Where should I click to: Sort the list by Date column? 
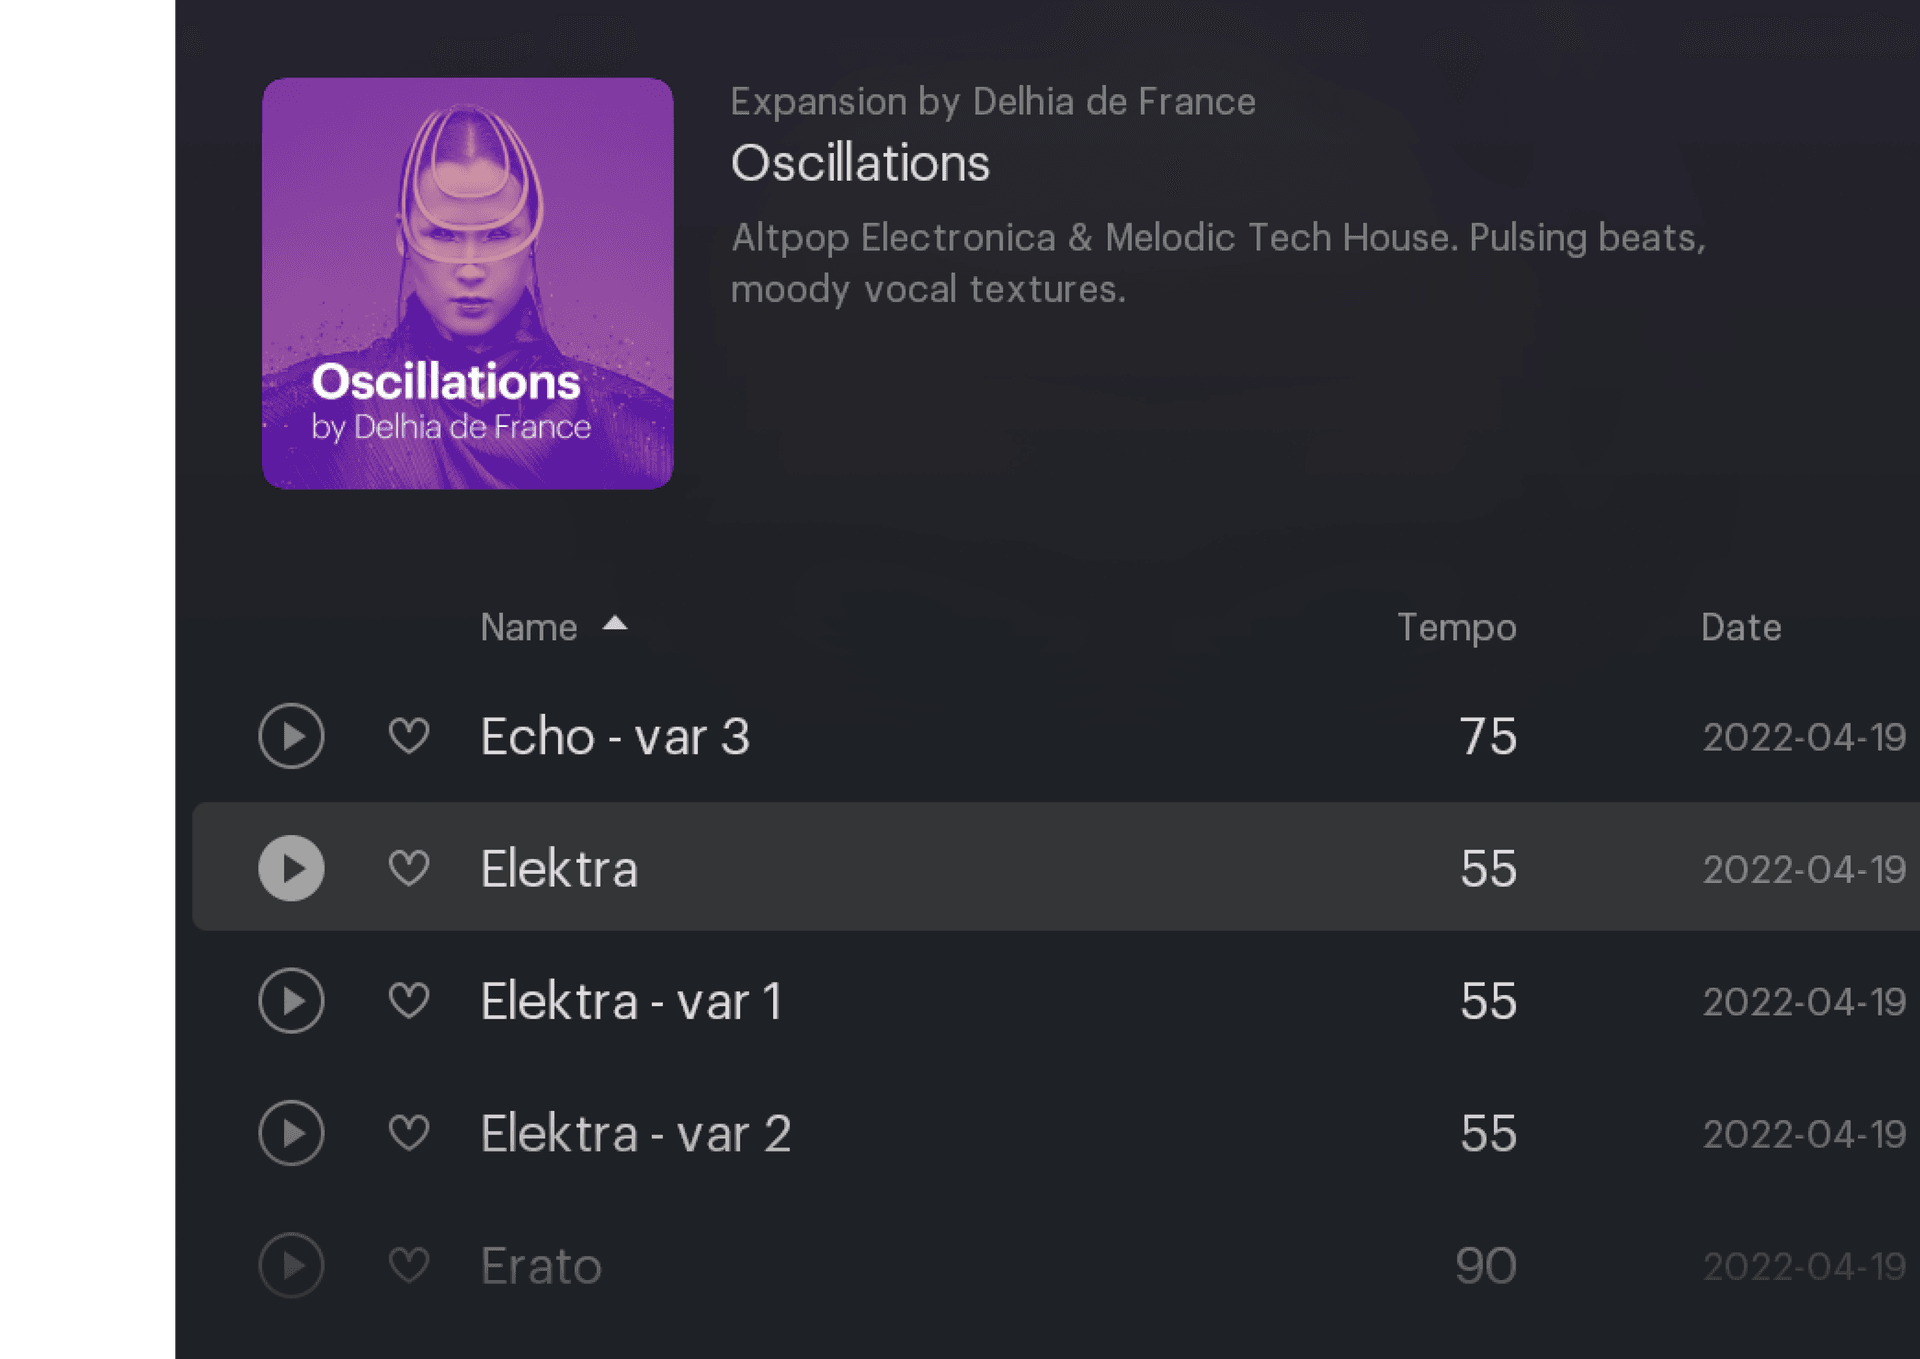(1740, 627)
